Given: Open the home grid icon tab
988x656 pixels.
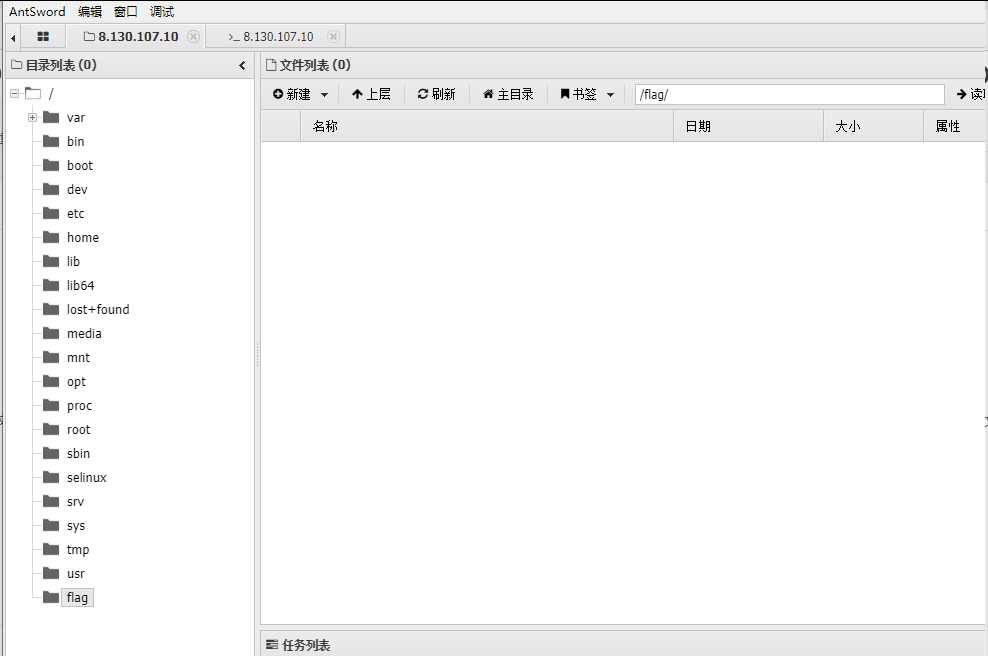Looking at the screenshot, I should [x=43, y=37].
